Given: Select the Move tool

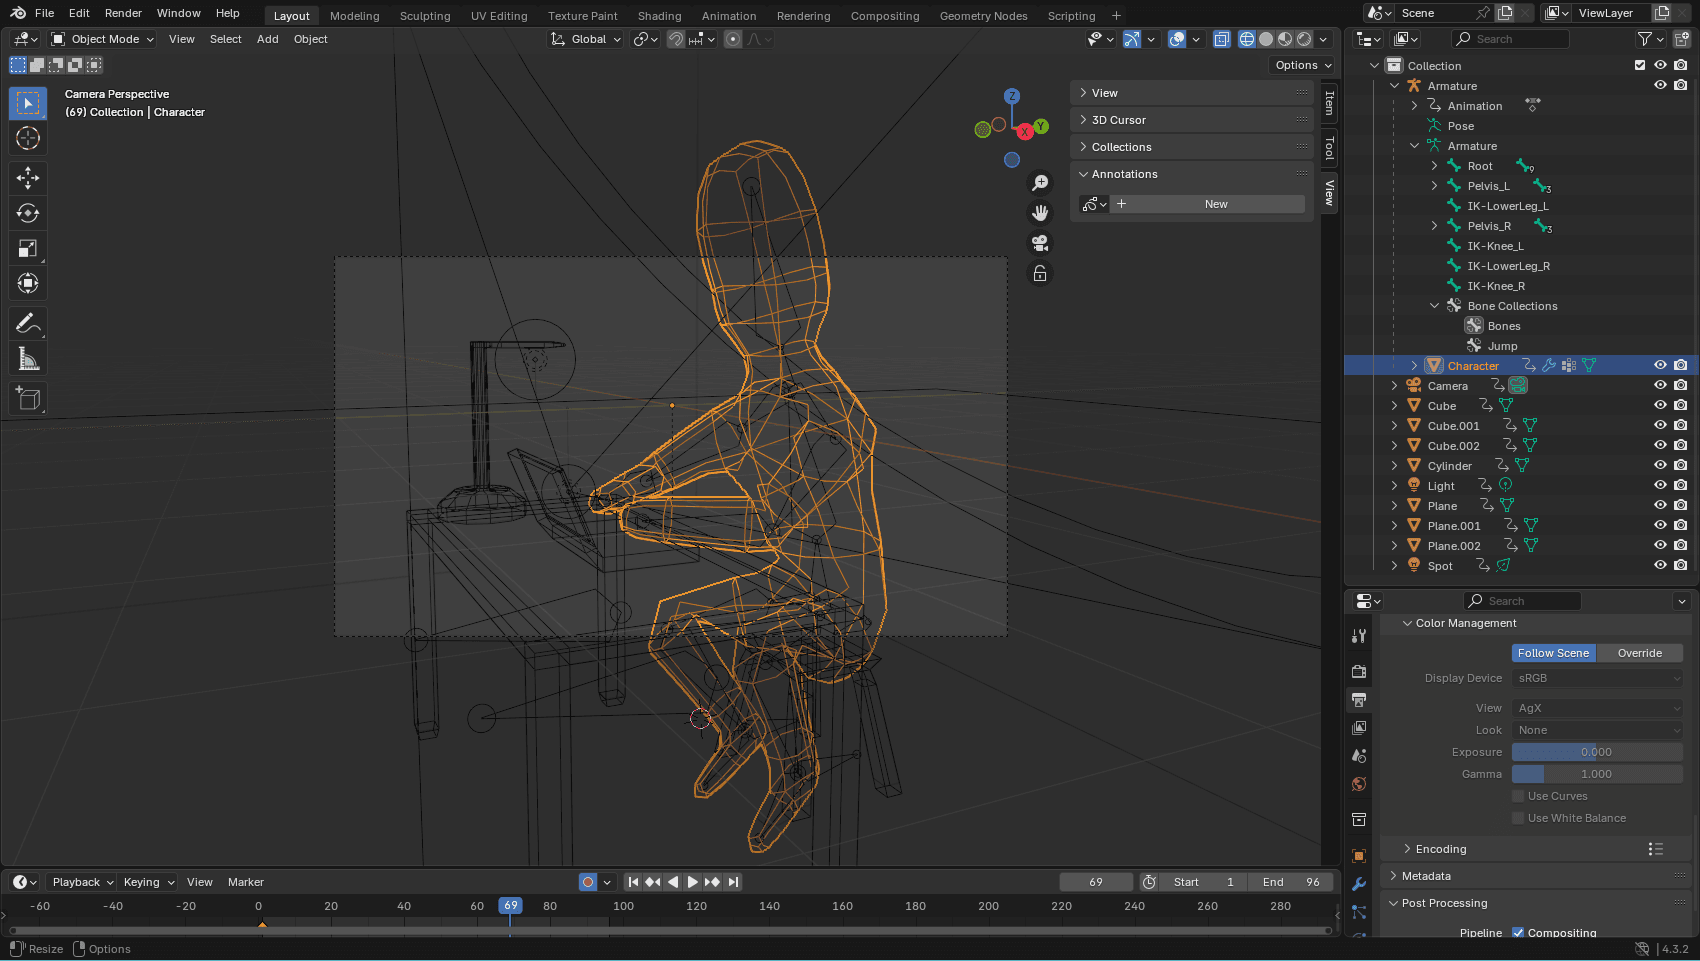Looking at the screenshot, I should pyautogui.click(x=28, y=178).
